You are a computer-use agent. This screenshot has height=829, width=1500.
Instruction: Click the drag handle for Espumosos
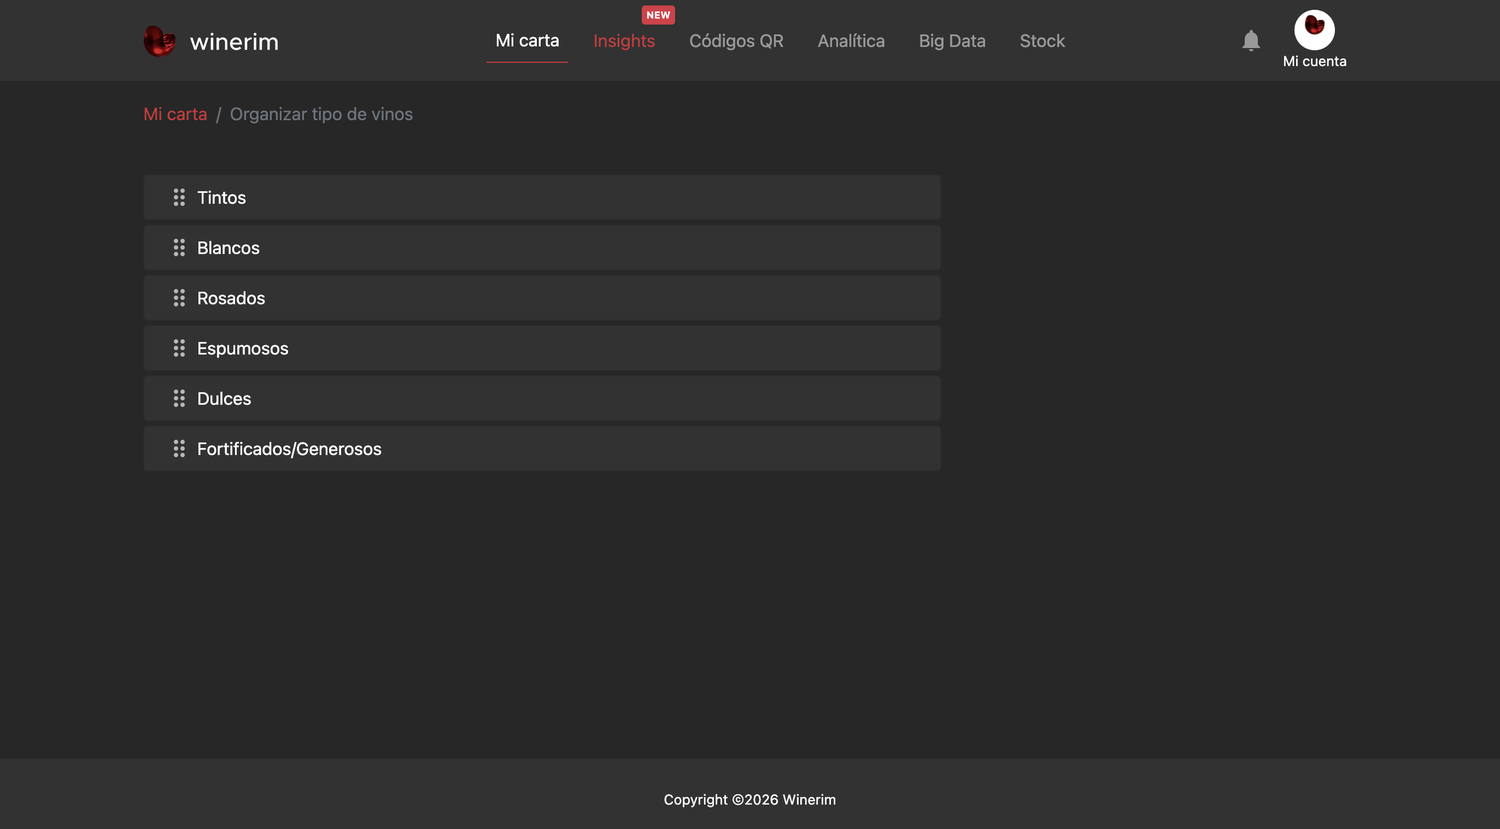point(179,348)
